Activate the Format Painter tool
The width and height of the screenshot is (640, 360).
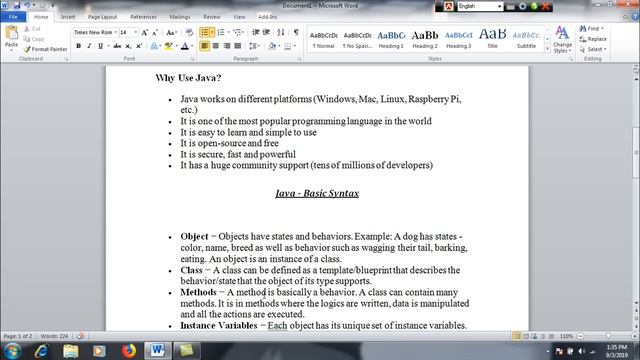45,49
